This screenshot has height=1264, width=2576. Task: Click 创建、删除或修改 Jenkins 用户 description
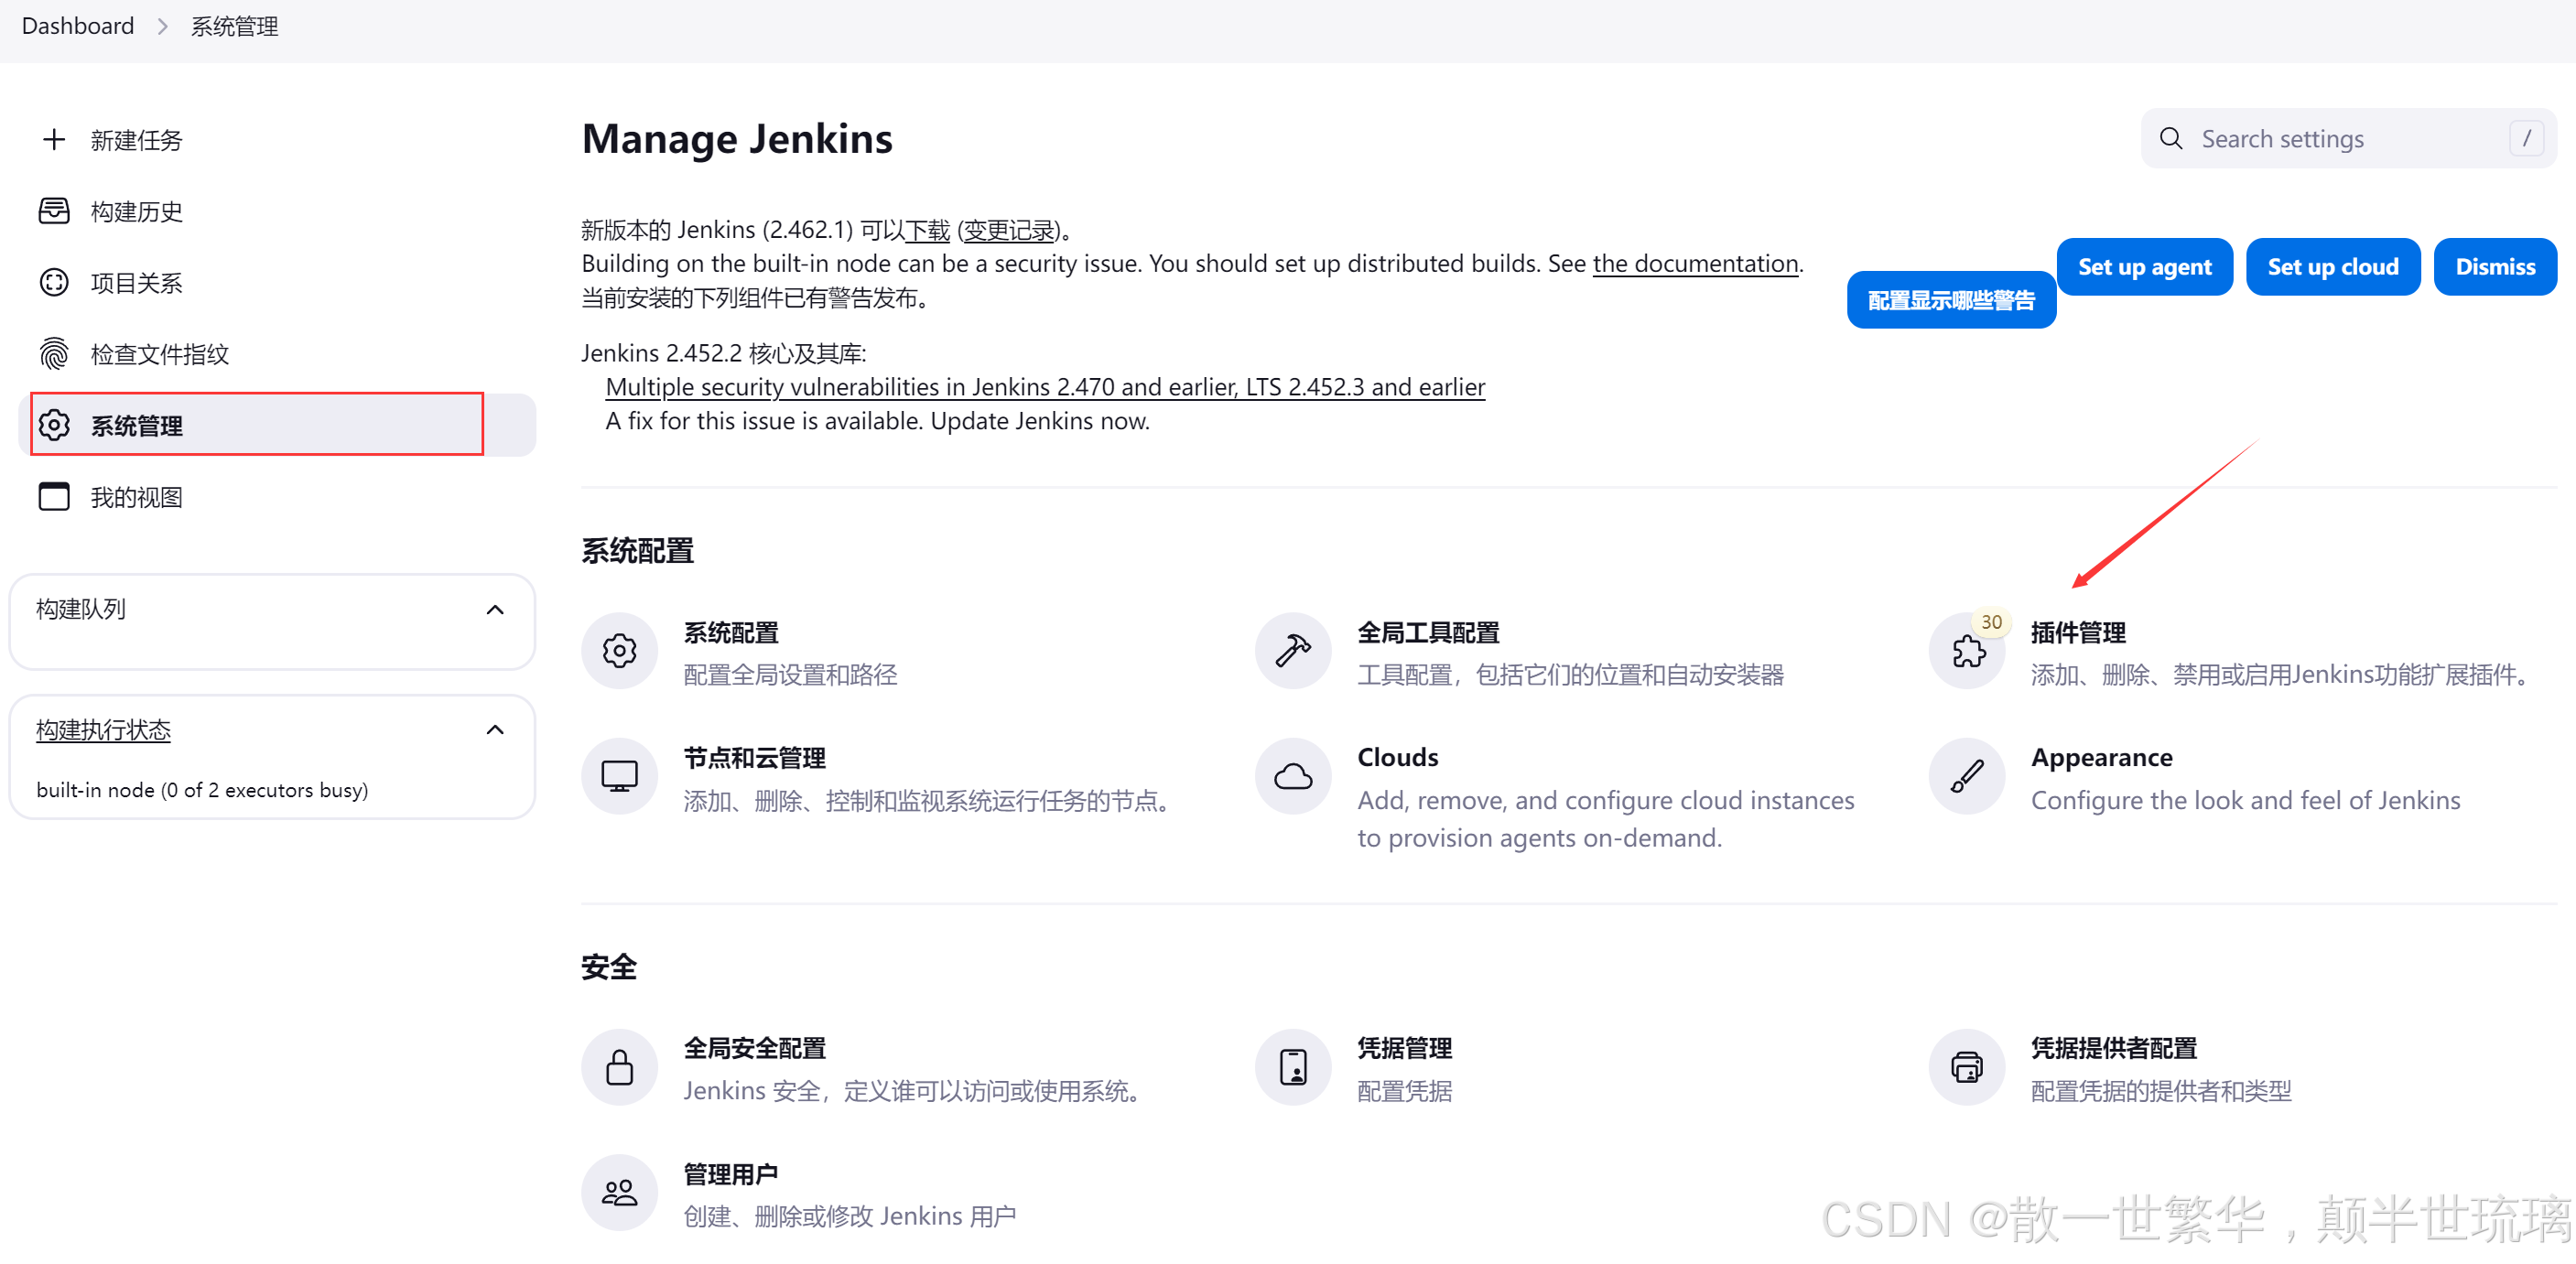[x=850, y=1216]
